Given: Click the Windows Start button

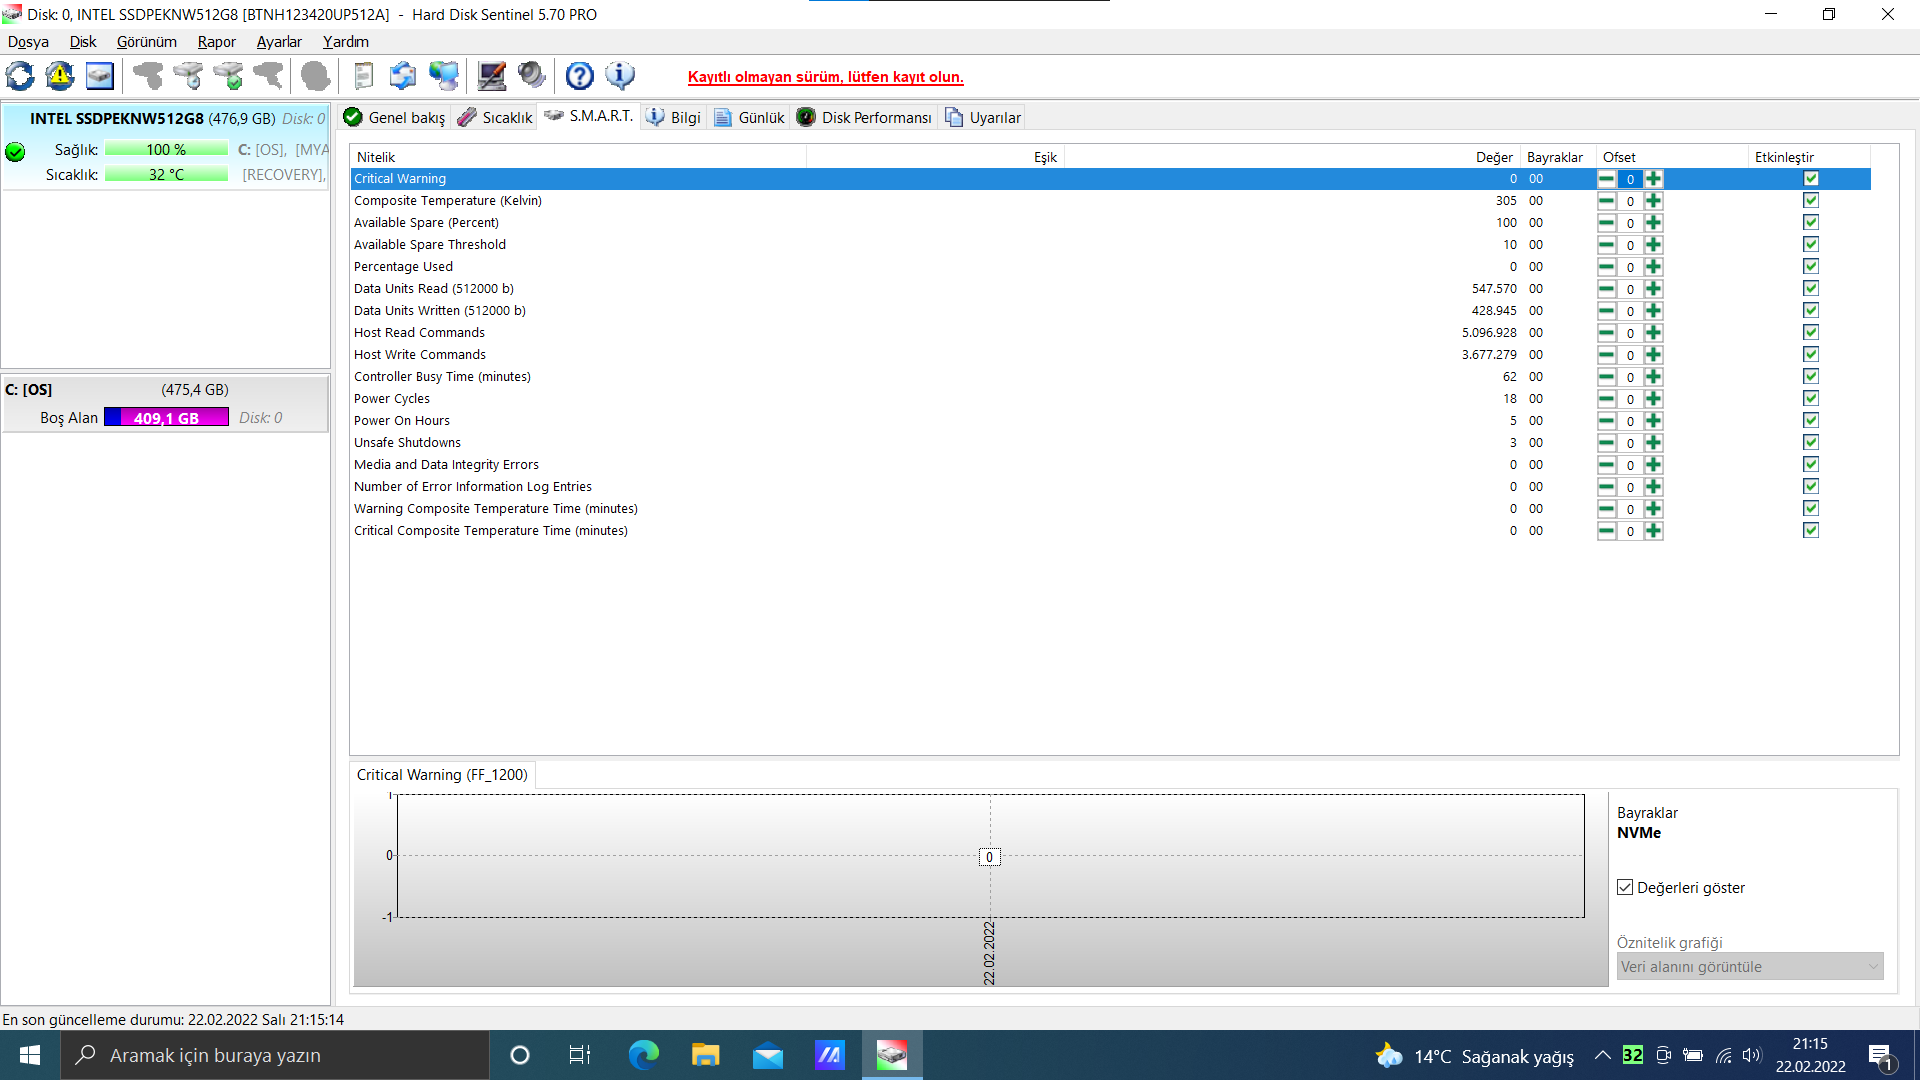Looking at the screenshot, I should [30, 1055].
